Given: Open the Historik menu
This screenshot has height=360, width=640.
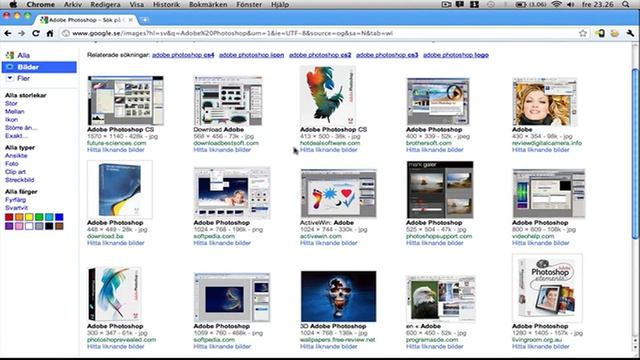Looking at the screenshot, I should 166,4.
